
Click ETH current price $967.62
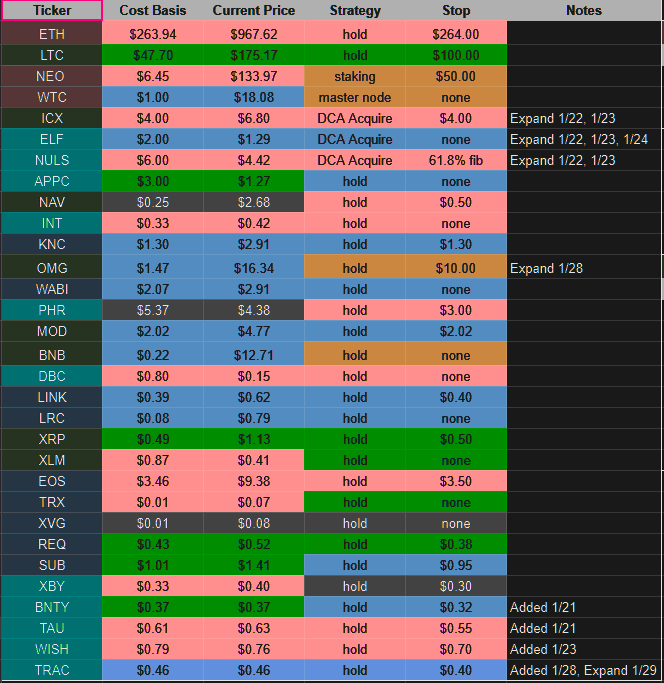coord(254,34)
